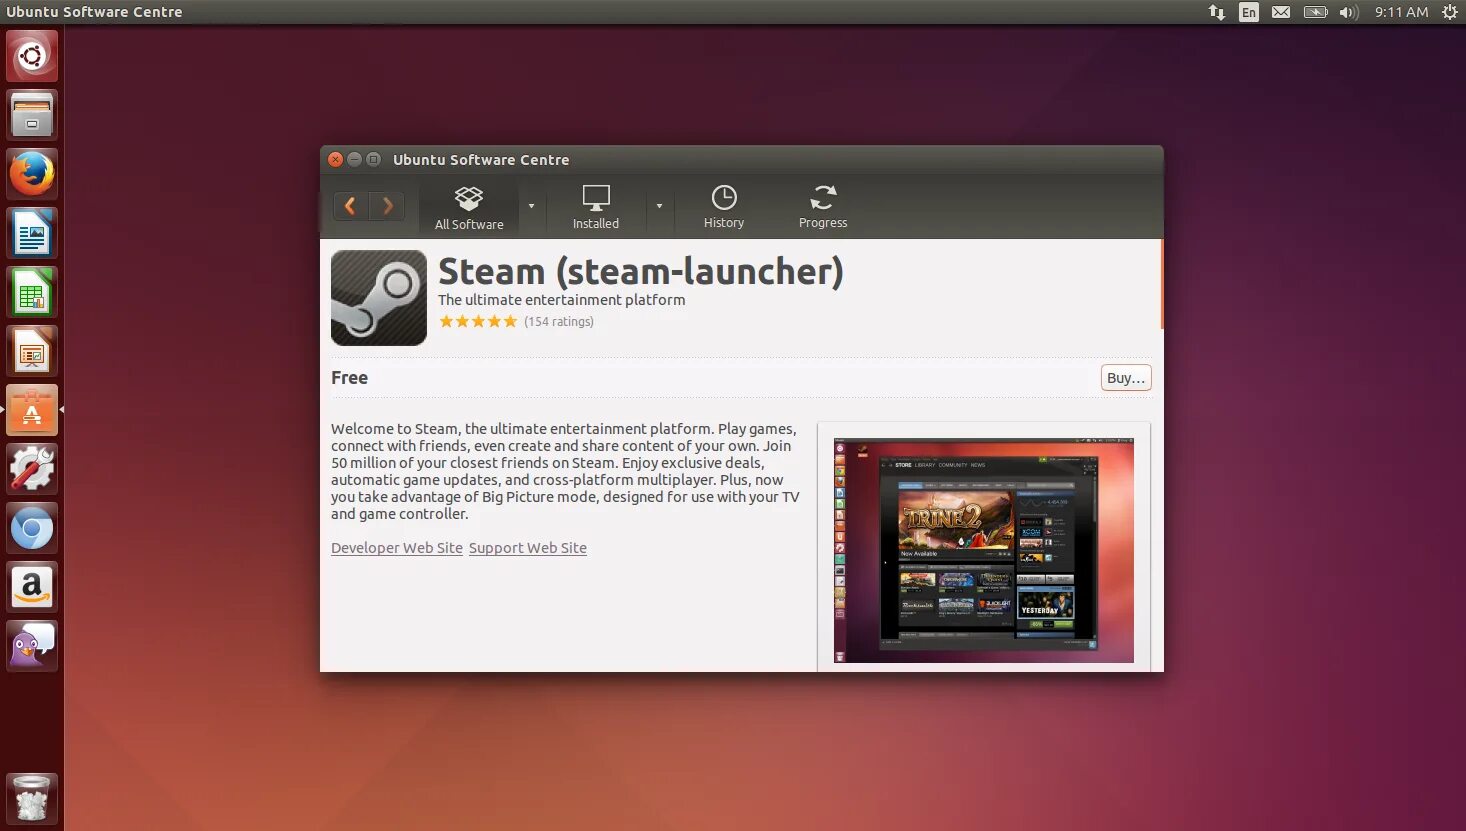Viewport: 1466px width, 831px height.
Task: Click the Steam application logo
Action: pyautogui.click(x=379, y=298)
